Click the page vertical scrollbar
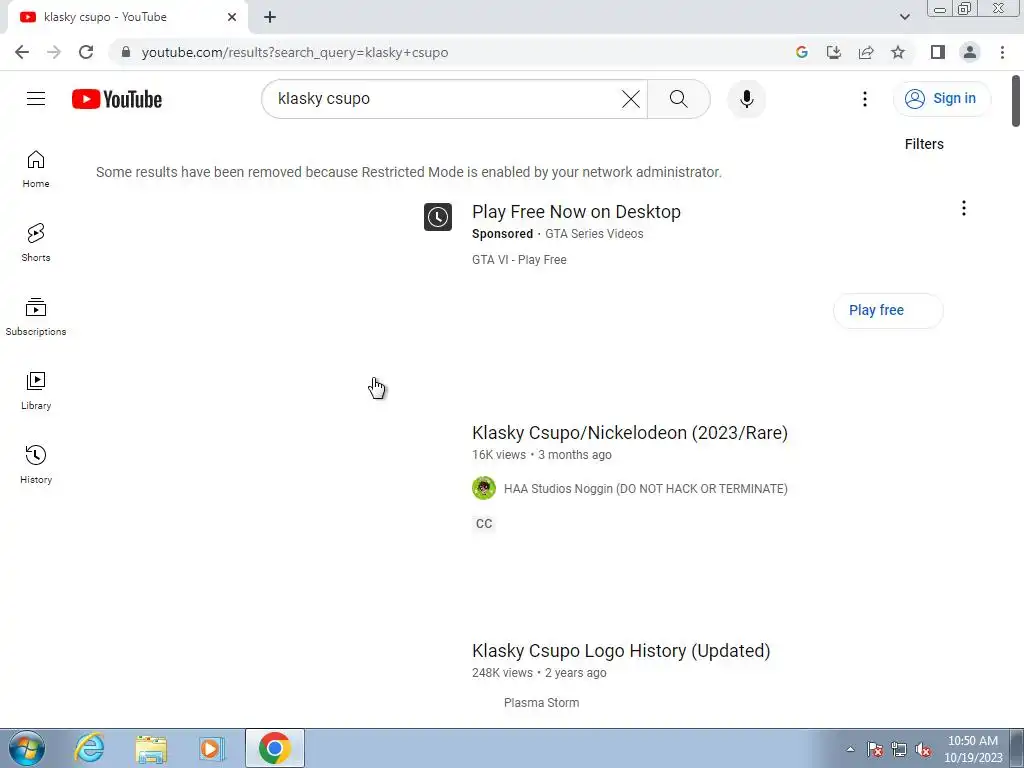 (1016, 101)
